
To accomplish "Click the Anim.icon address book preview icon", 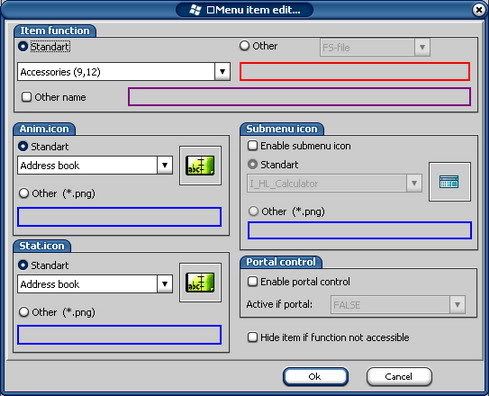I will (200, 165).
